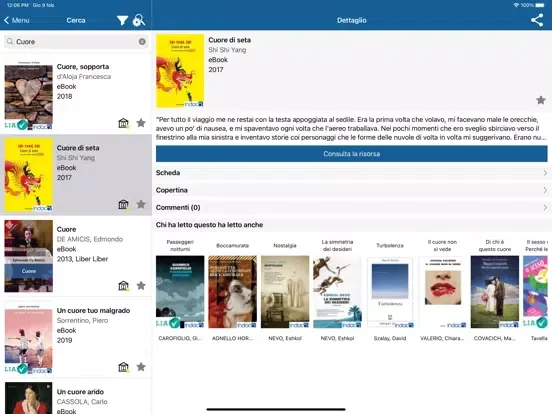Screen dimensions: 552x414
Task: Click author DE AMICIS, Edmondo
Action: pyautogui.click(x=90, y=239)
